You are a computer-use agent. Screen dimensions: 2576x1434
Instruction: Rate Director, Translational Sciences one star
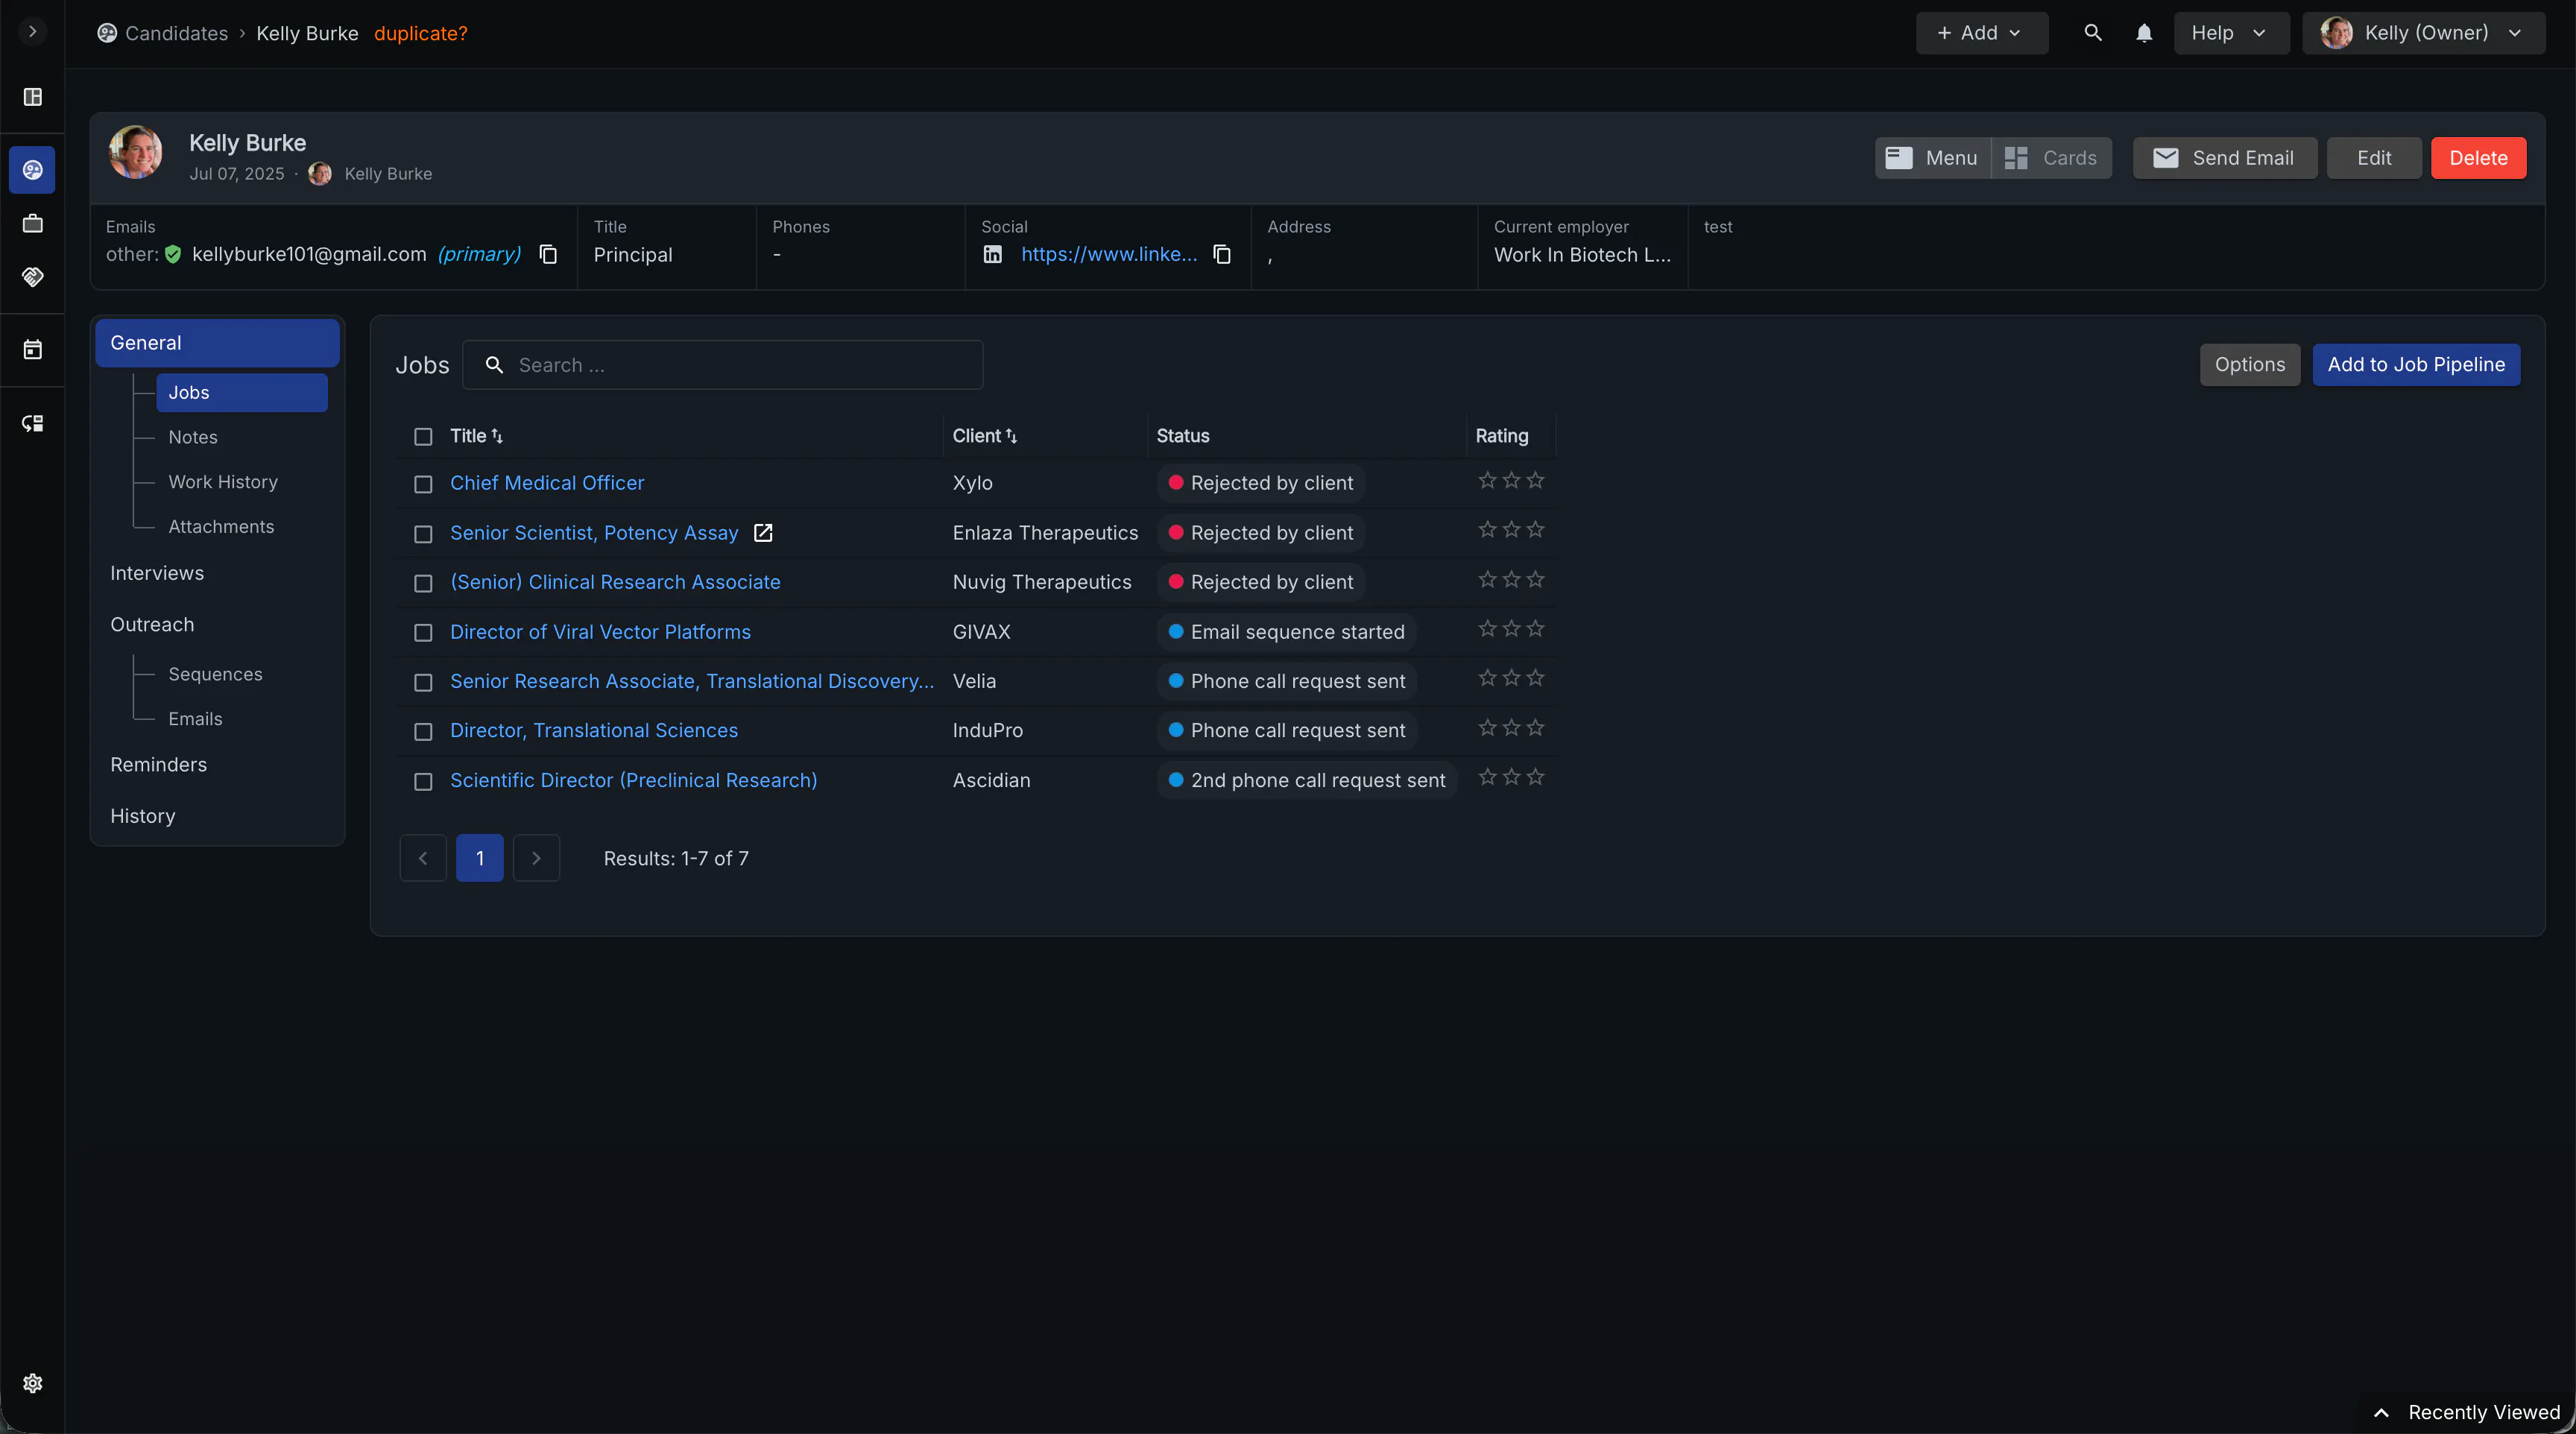(1487, 727)
